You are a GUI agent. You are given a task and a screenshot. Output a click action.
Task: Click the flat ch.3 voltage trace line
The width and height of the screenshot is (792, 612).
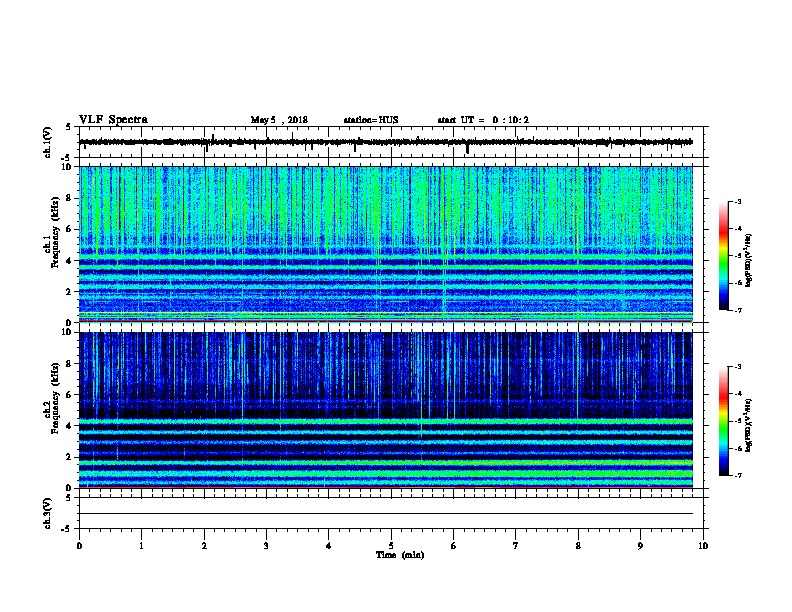pos(386,514)
